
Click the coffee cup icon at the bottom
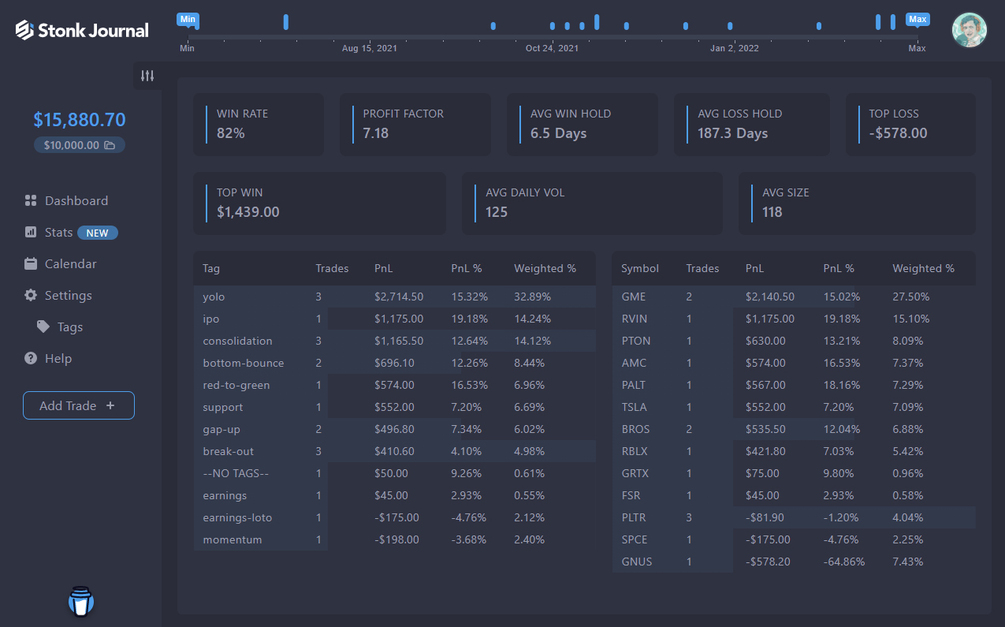click(81, 601)
